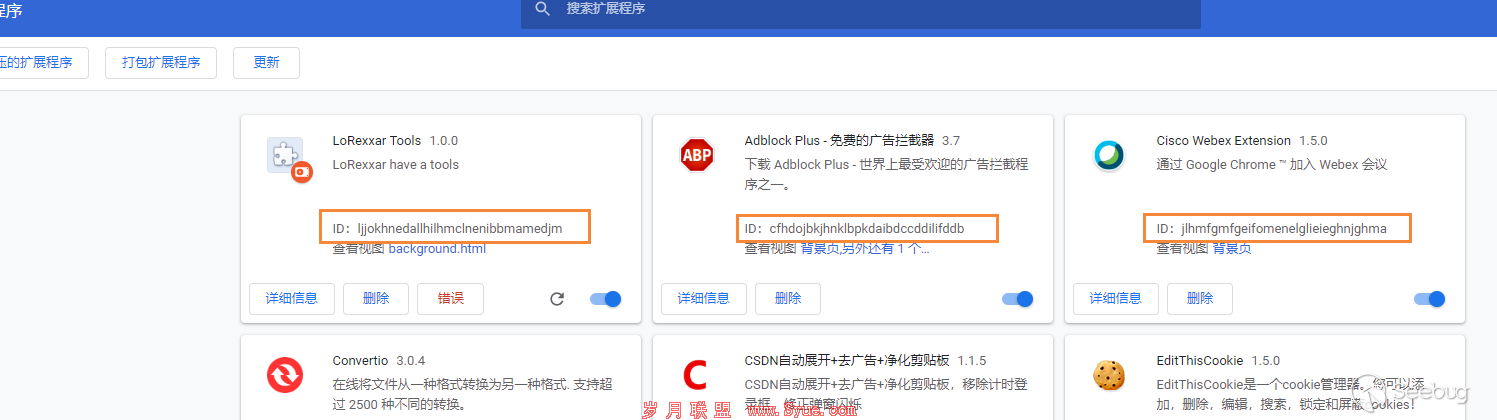Disable the Cisco Webex Extension switch
Screen dimensions: 1497x420
click(x=1430, y=299)
